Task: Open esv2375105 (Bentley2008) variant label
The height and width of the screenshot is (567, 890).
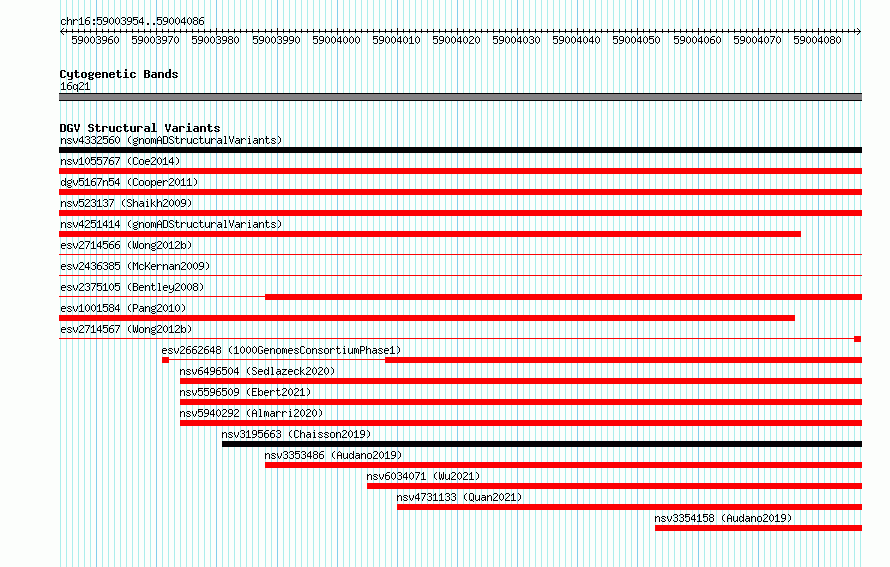Action: click(x=132, y=287)
